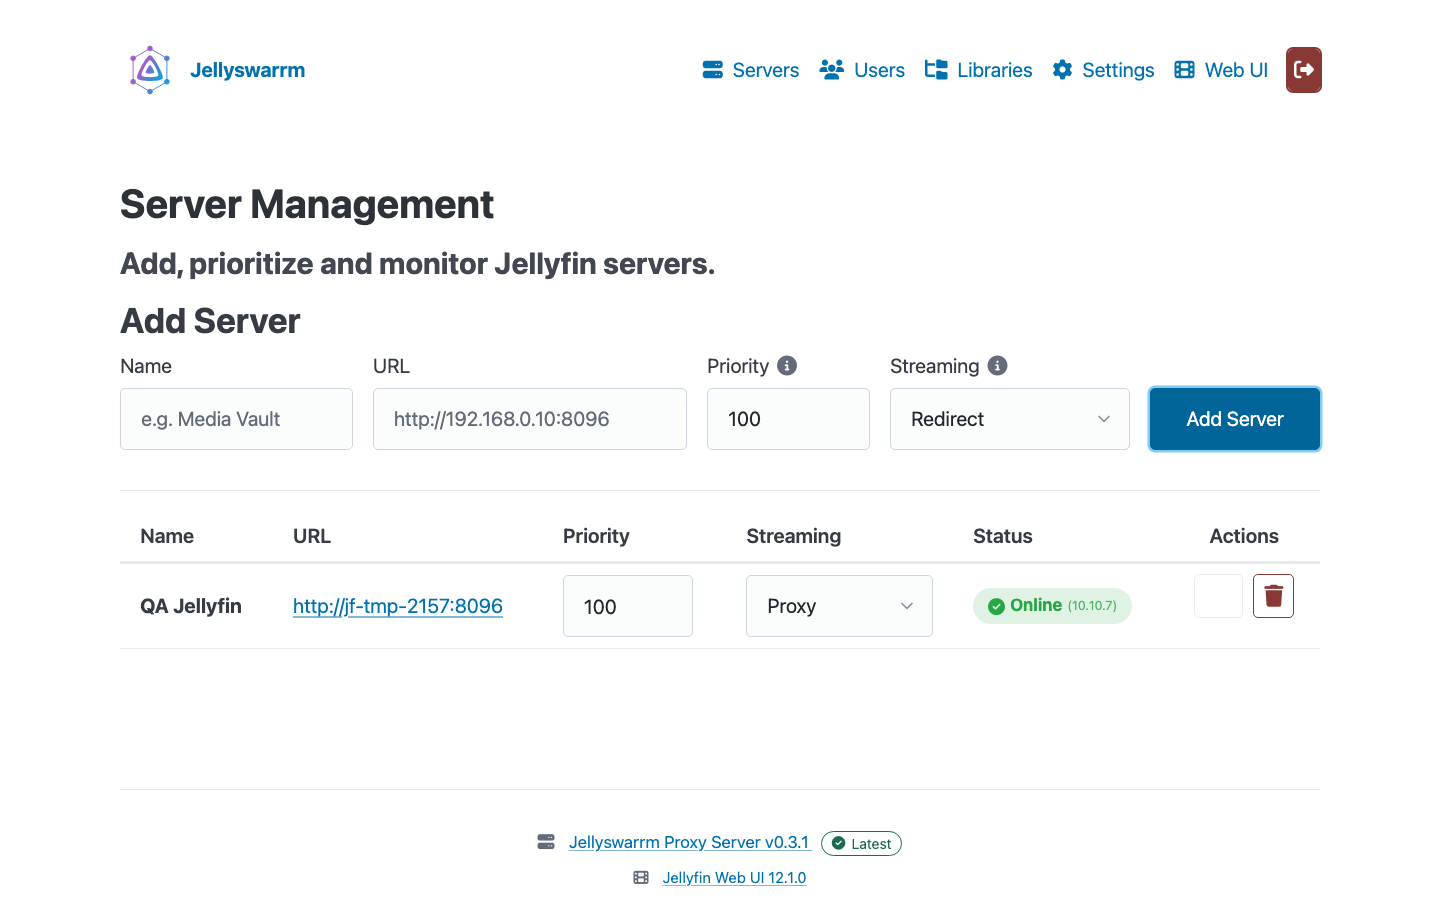This screenshot has height=900, width=1440.
Task: Open the Servers menu item
Action: [x=751, y=70]
